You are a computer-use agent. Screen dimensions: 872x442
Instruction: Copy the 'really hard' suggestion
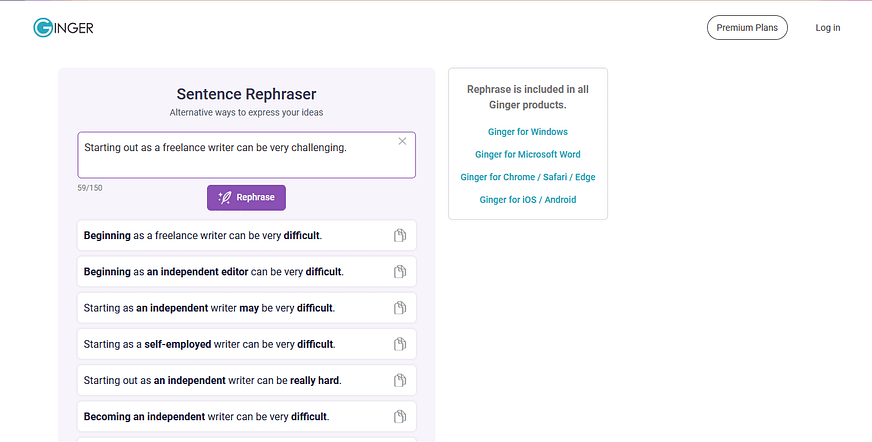(400, 381)
